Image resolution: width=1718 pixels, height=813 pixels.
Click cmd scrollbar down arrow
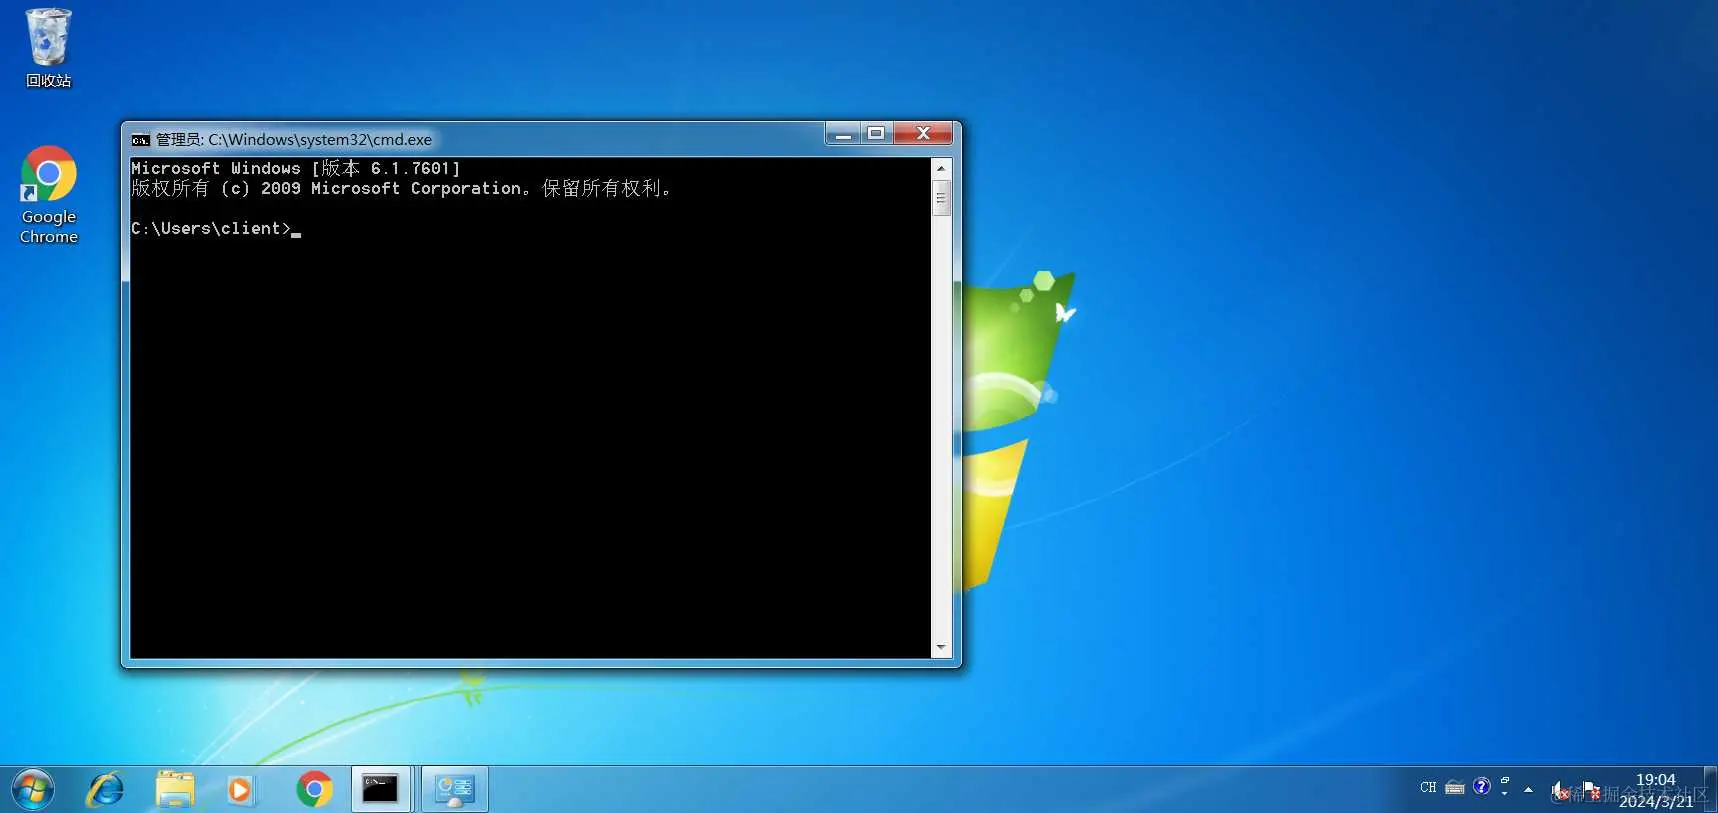point(941,648)
